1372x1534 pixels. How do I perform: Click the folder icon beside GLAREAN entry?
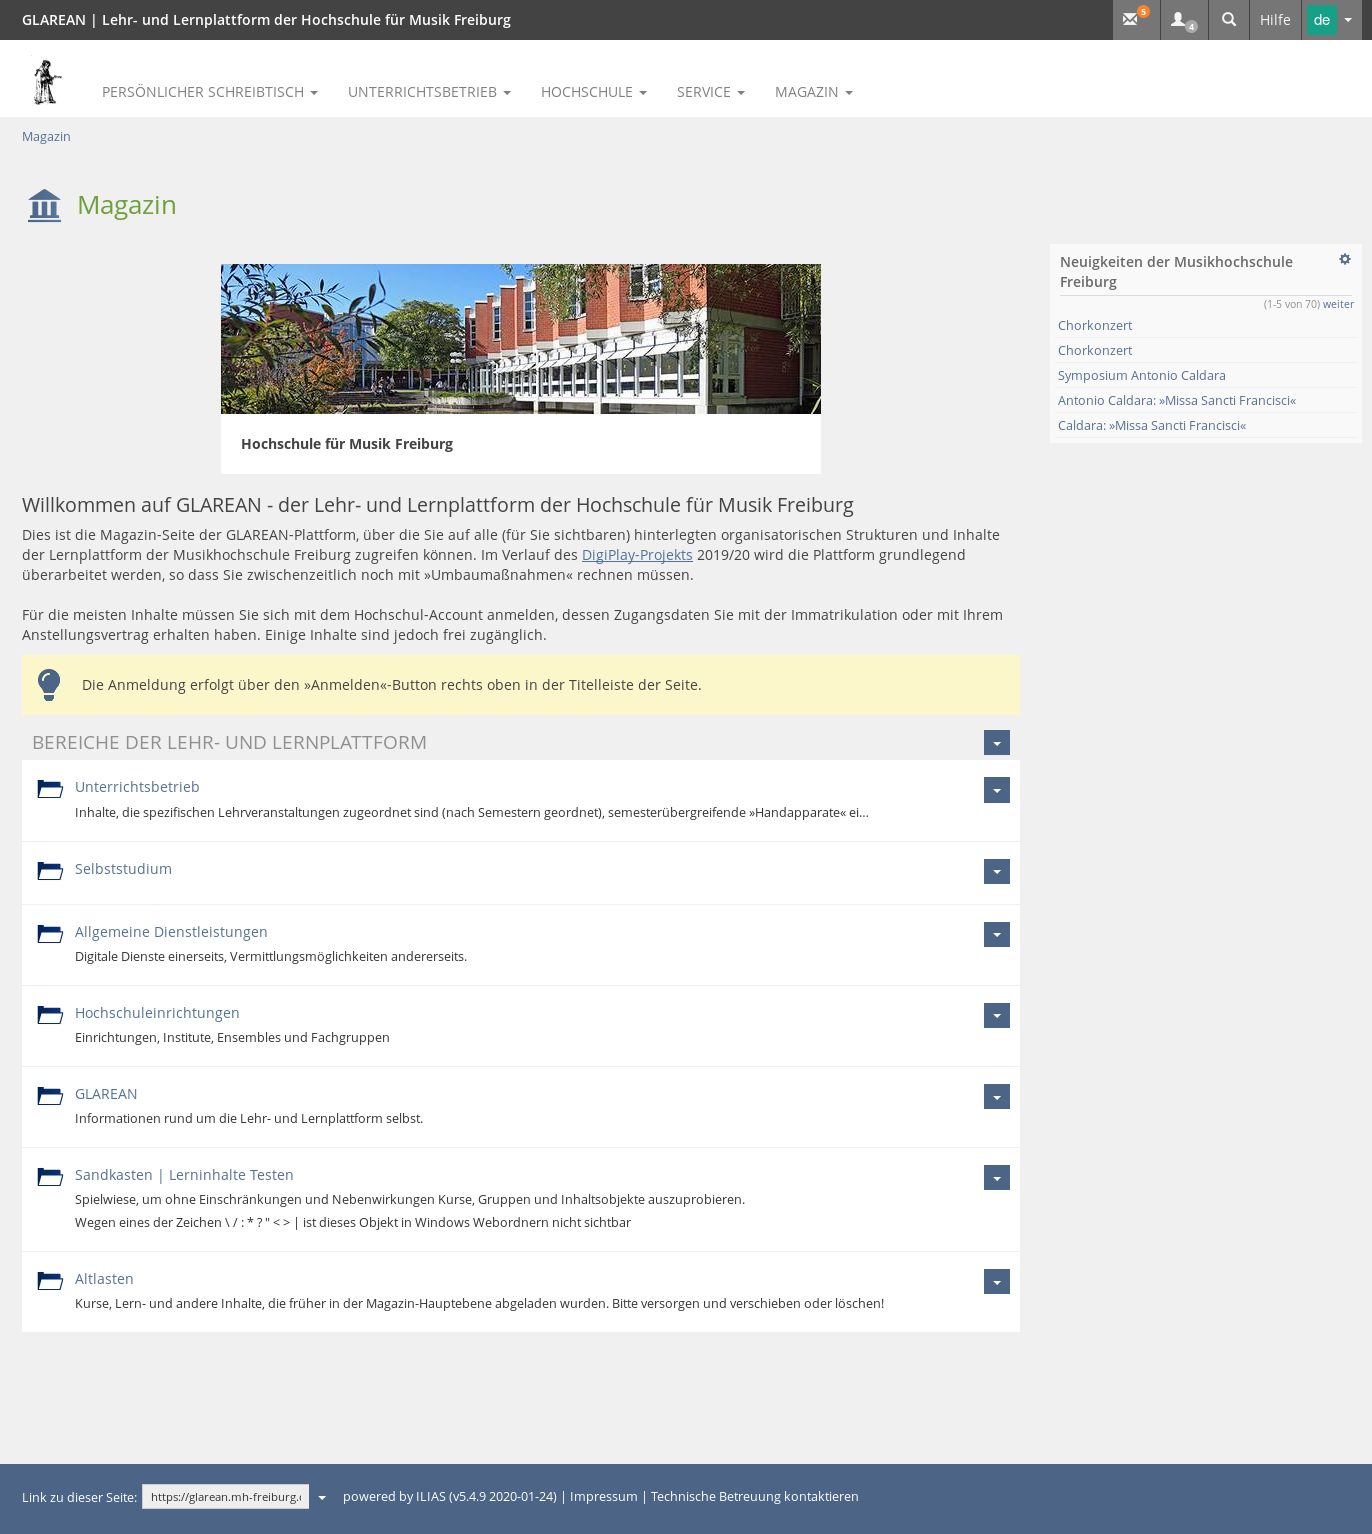pos(50,1096)
